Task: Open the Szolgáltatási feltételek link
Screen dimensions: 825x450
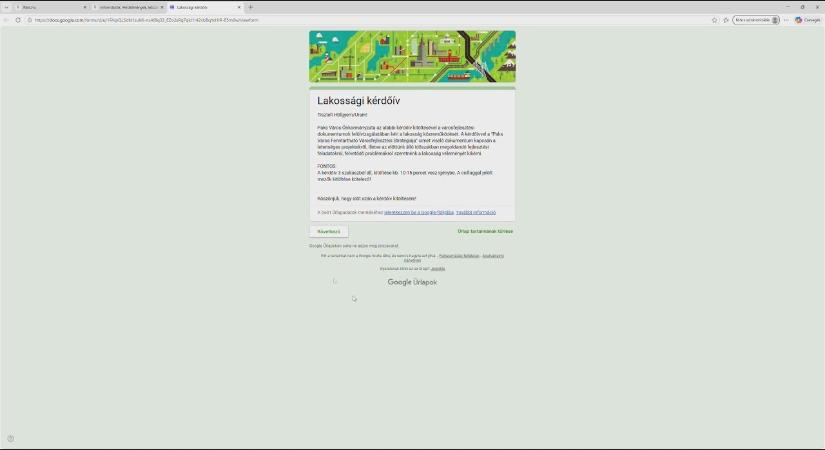Action: coord(459,256)
